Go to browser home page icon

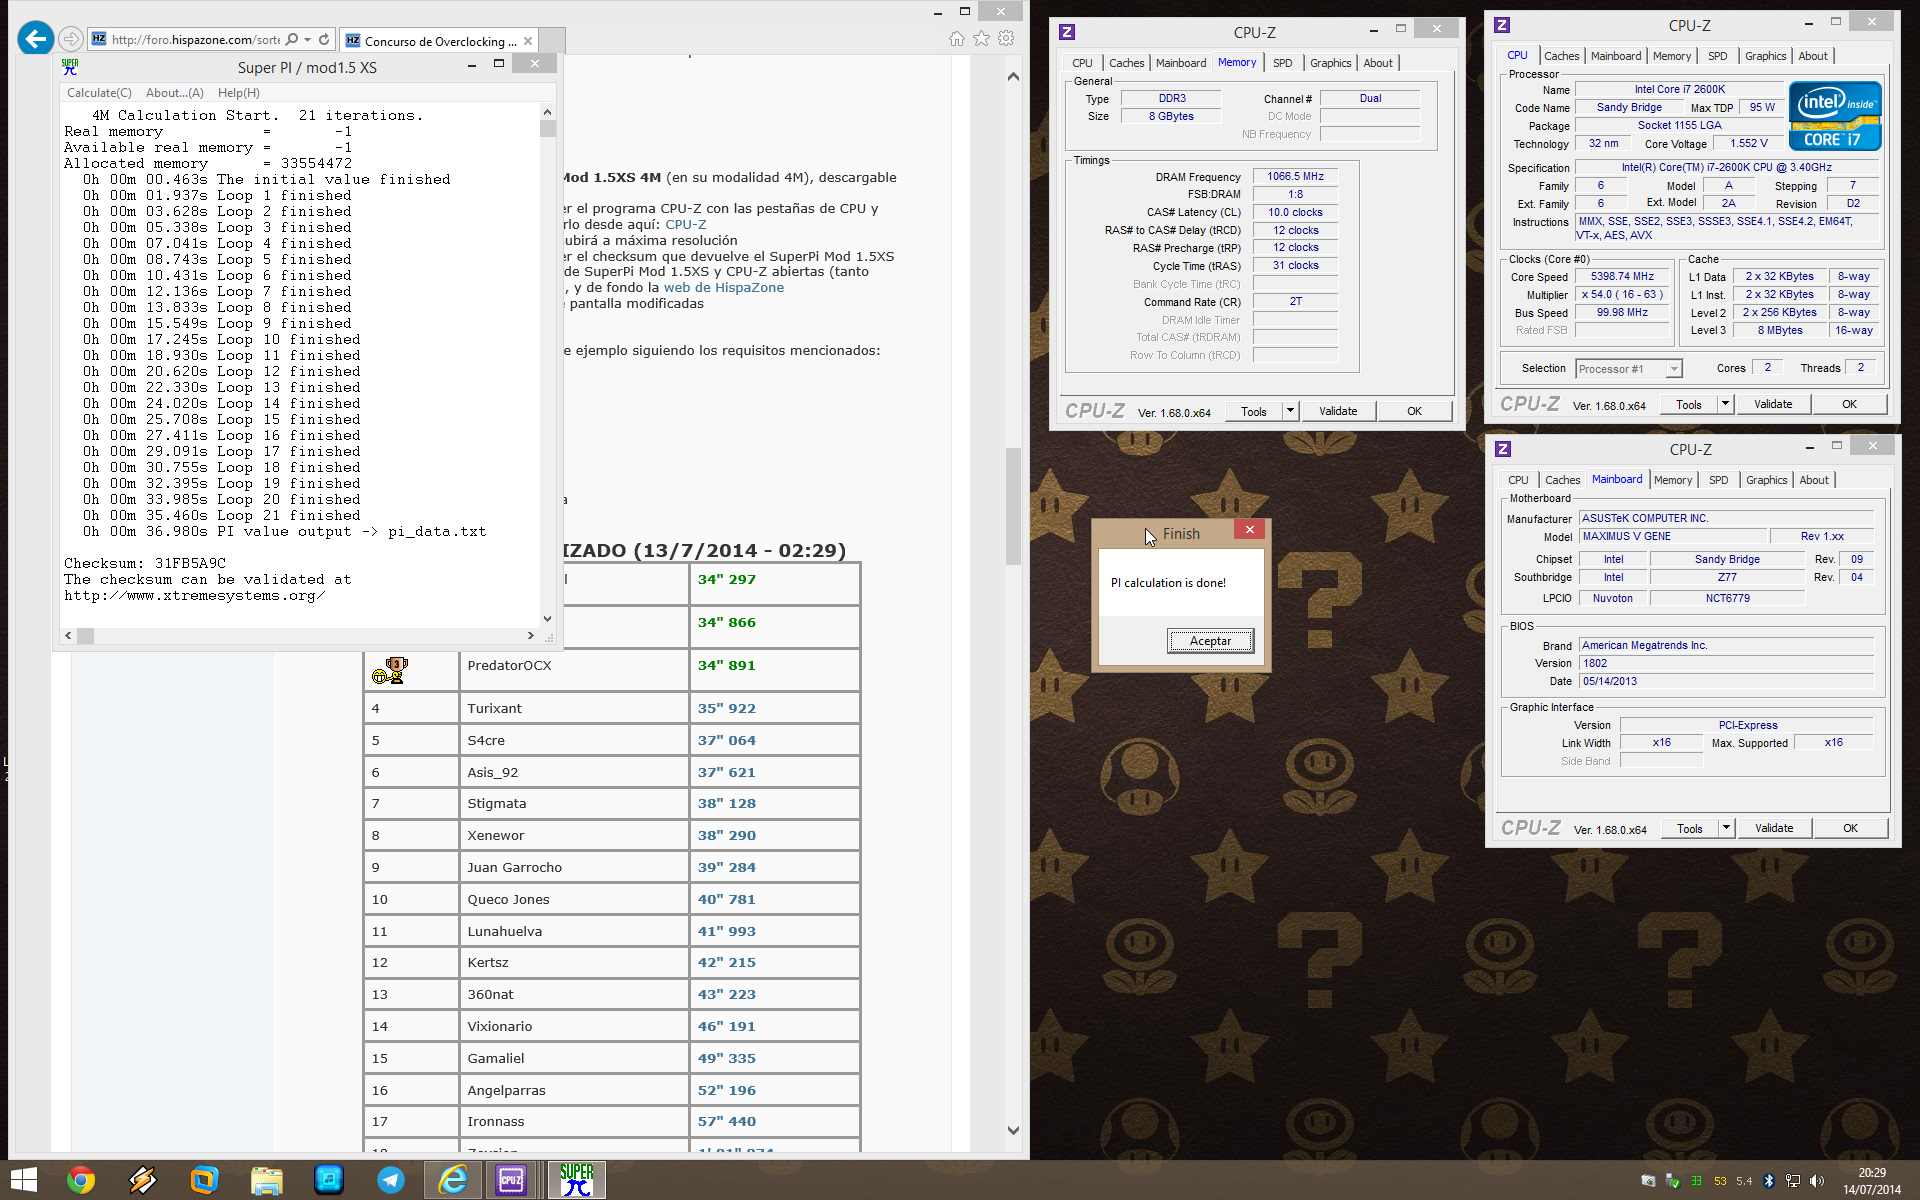point(956,39)
